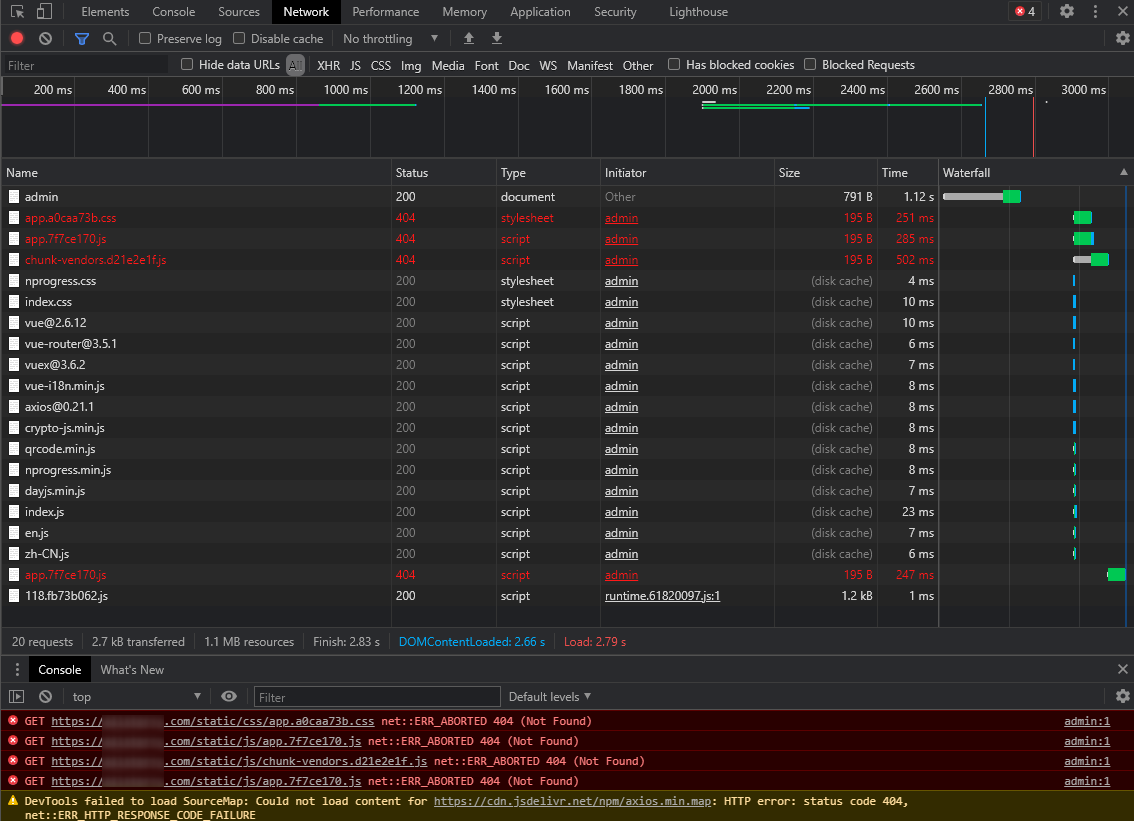Export the network log as HAR

(x=496, y=38)
